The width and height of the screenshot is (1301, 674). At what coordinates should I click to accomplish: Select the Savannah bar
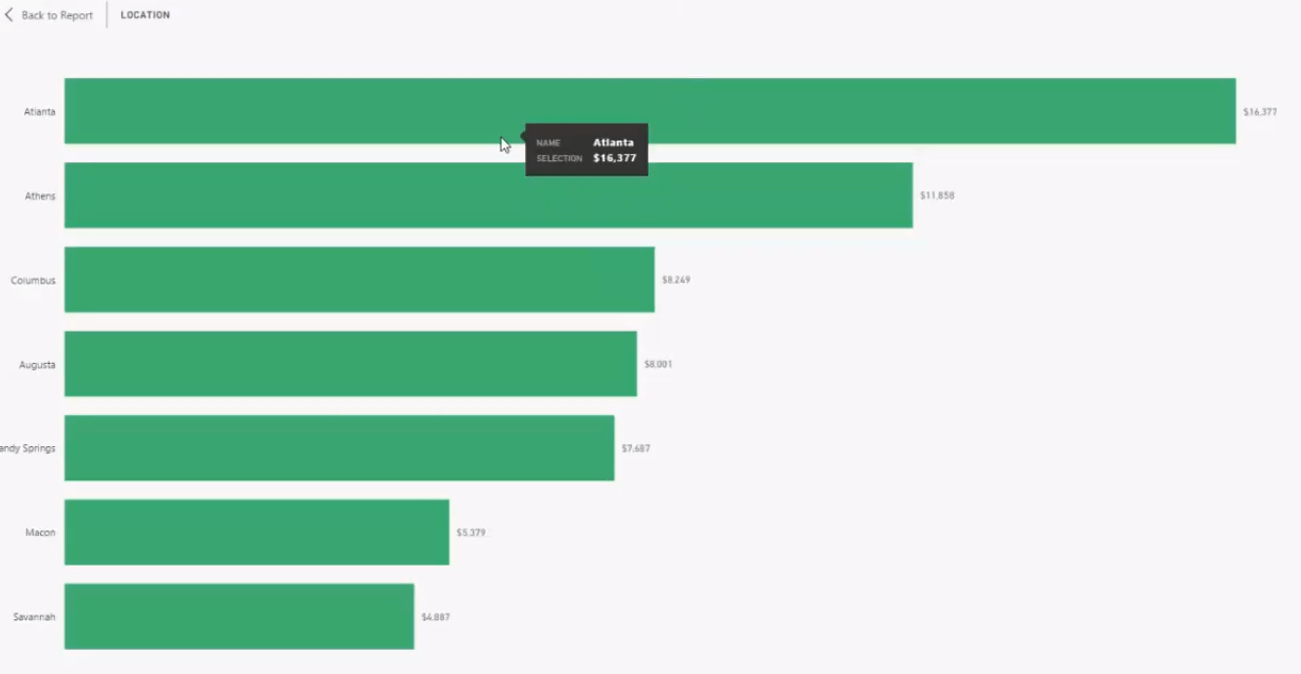coord(240,617)
